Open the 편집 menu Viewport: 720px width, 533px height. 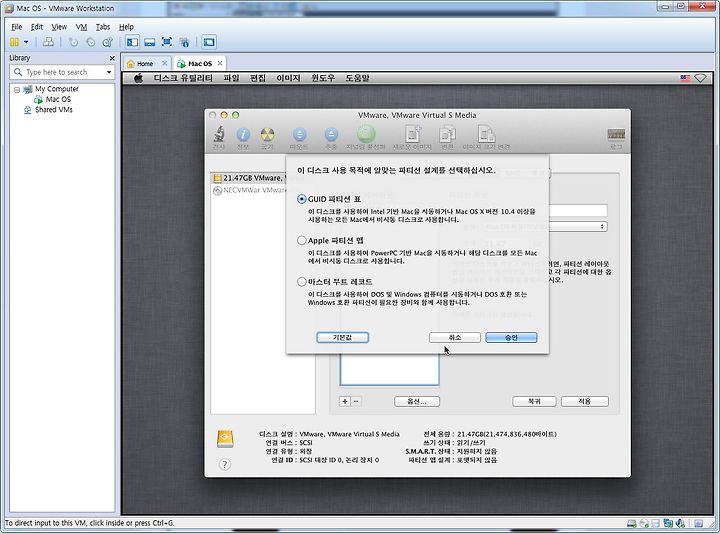258,78
